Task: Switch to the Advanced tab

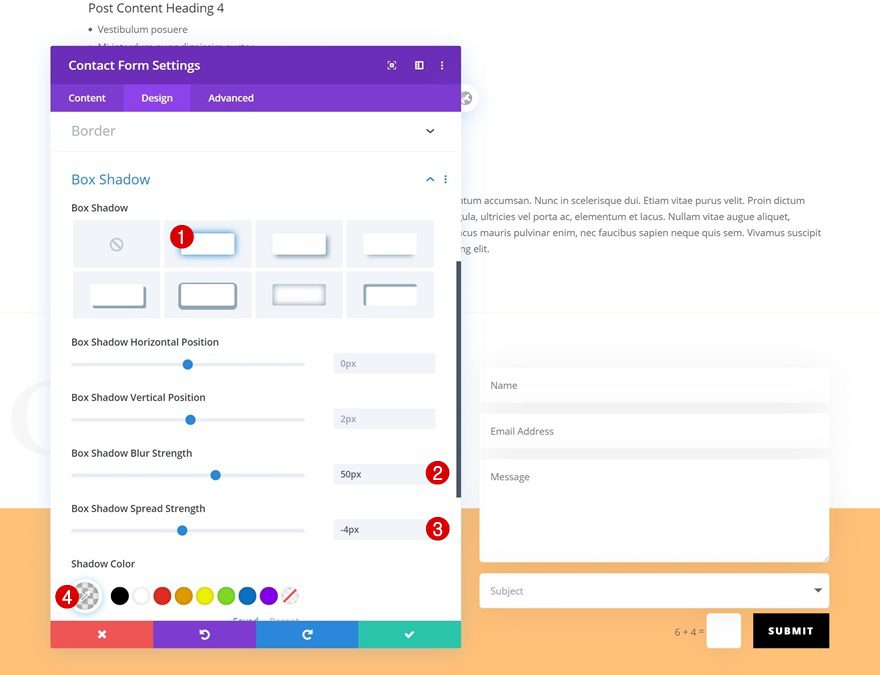Action: point(230,98)
